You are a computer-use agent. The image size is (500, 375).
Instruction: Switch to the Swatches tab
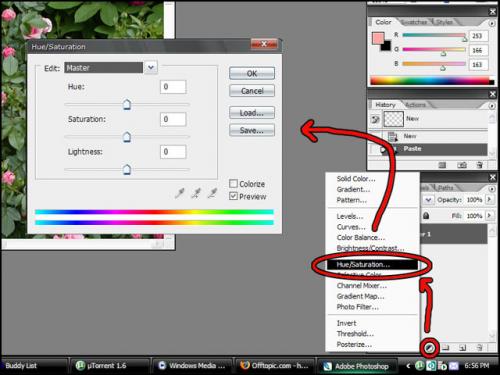click(414, 22)
